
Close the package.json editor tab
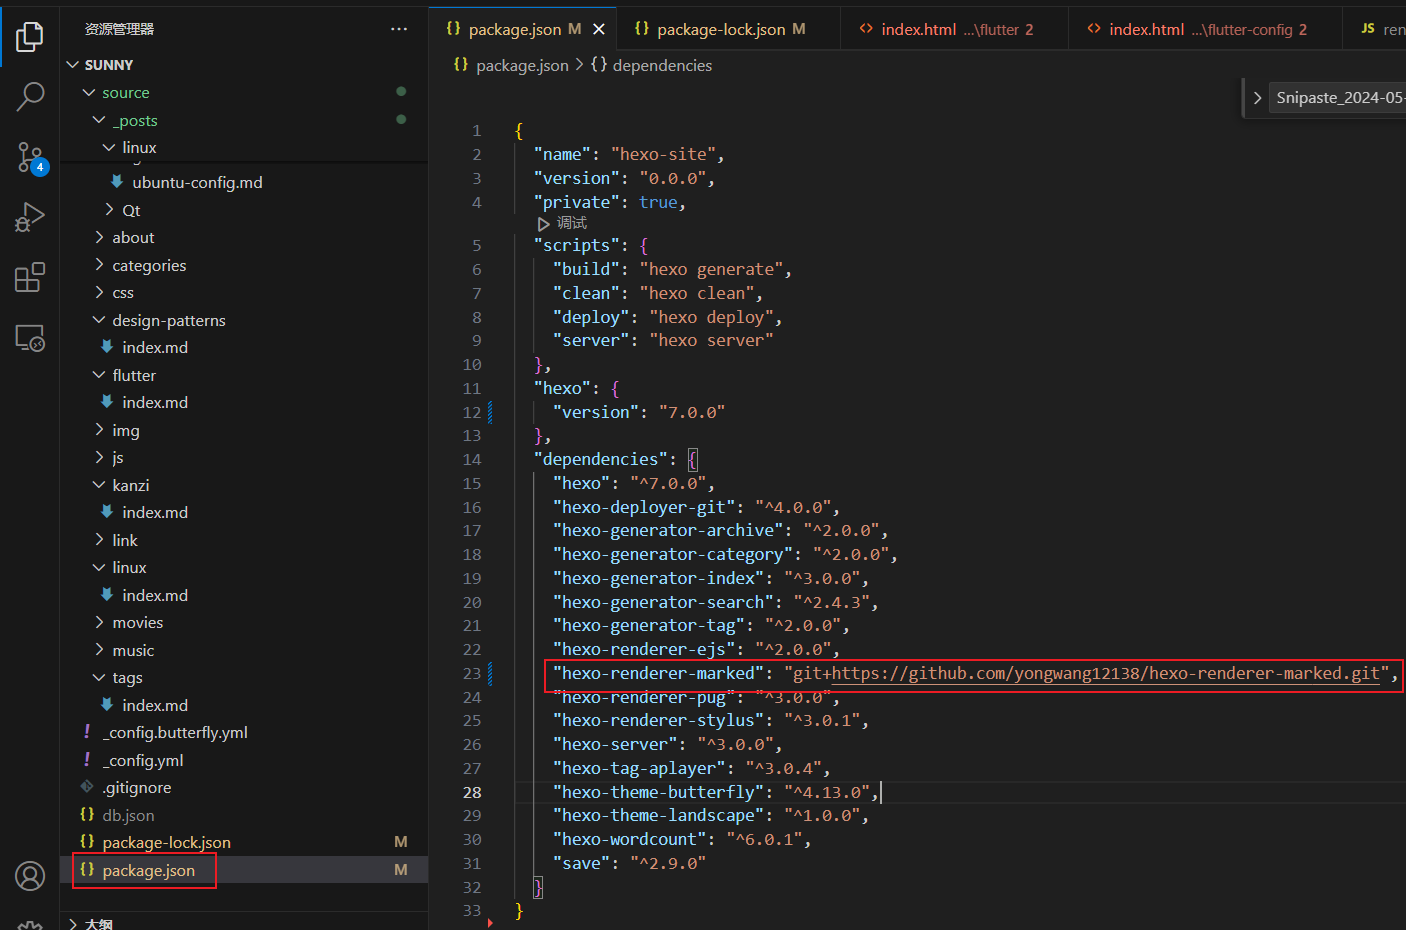point(599,29)
